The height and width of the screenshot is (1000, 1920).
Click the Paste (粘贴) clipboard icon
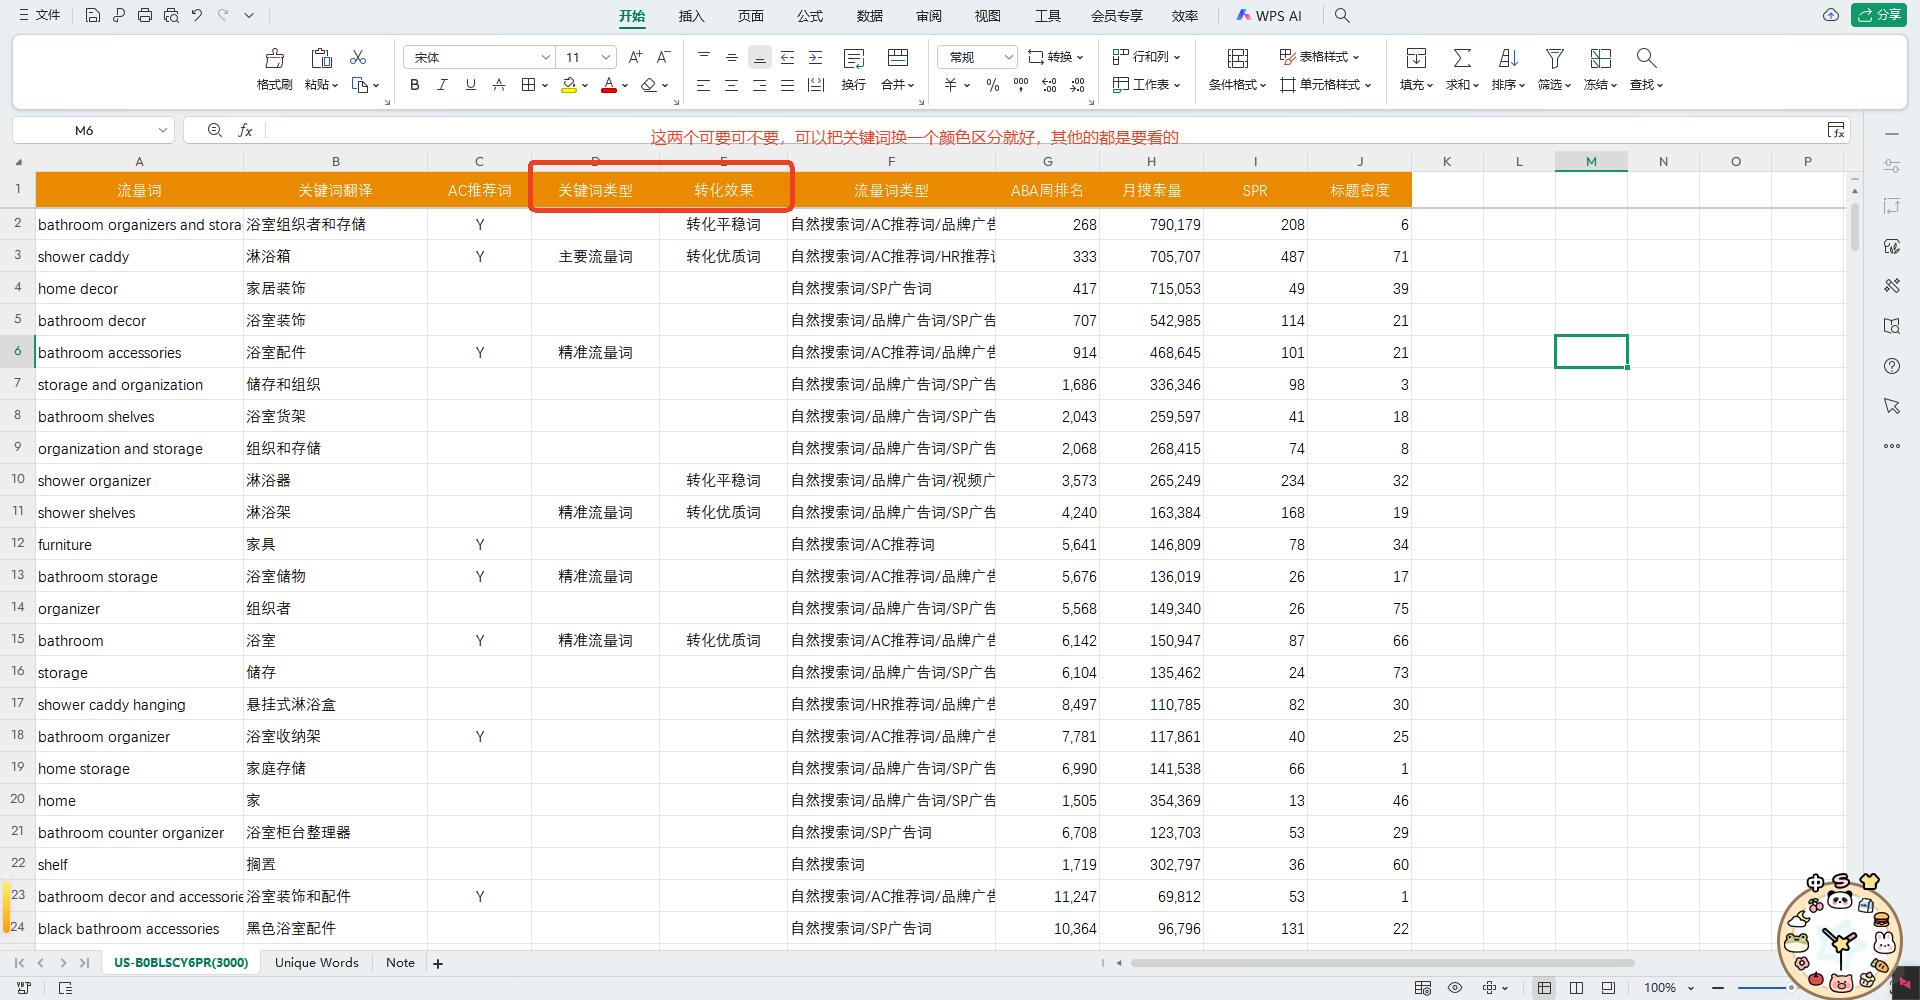(321, 58)
